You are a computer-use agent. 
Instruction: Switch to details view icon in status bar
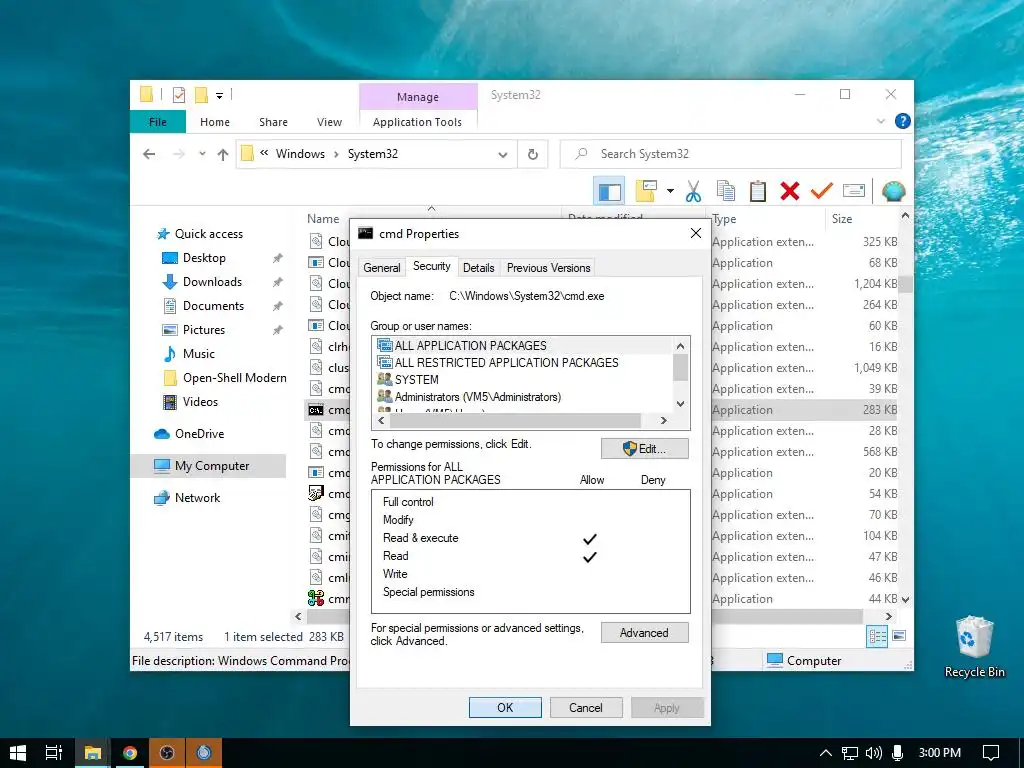877,636
